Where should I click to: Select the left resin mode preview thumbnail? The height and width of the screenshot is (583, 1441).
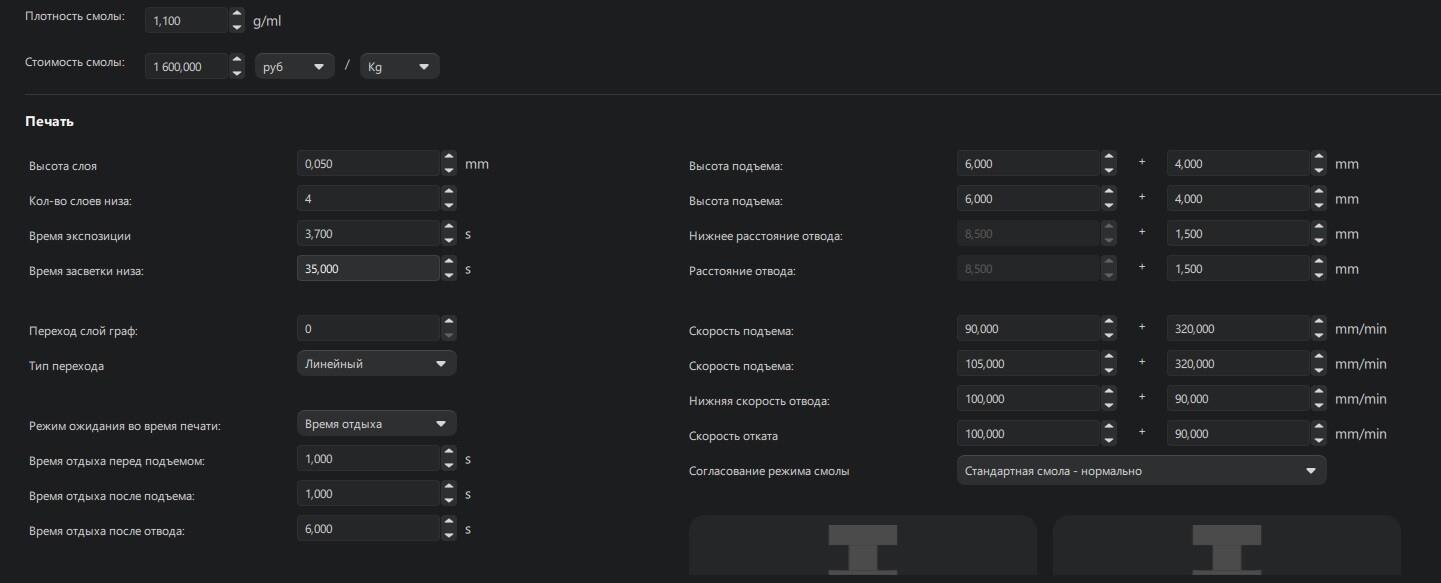pyautogui.click(x=863, y=547)
